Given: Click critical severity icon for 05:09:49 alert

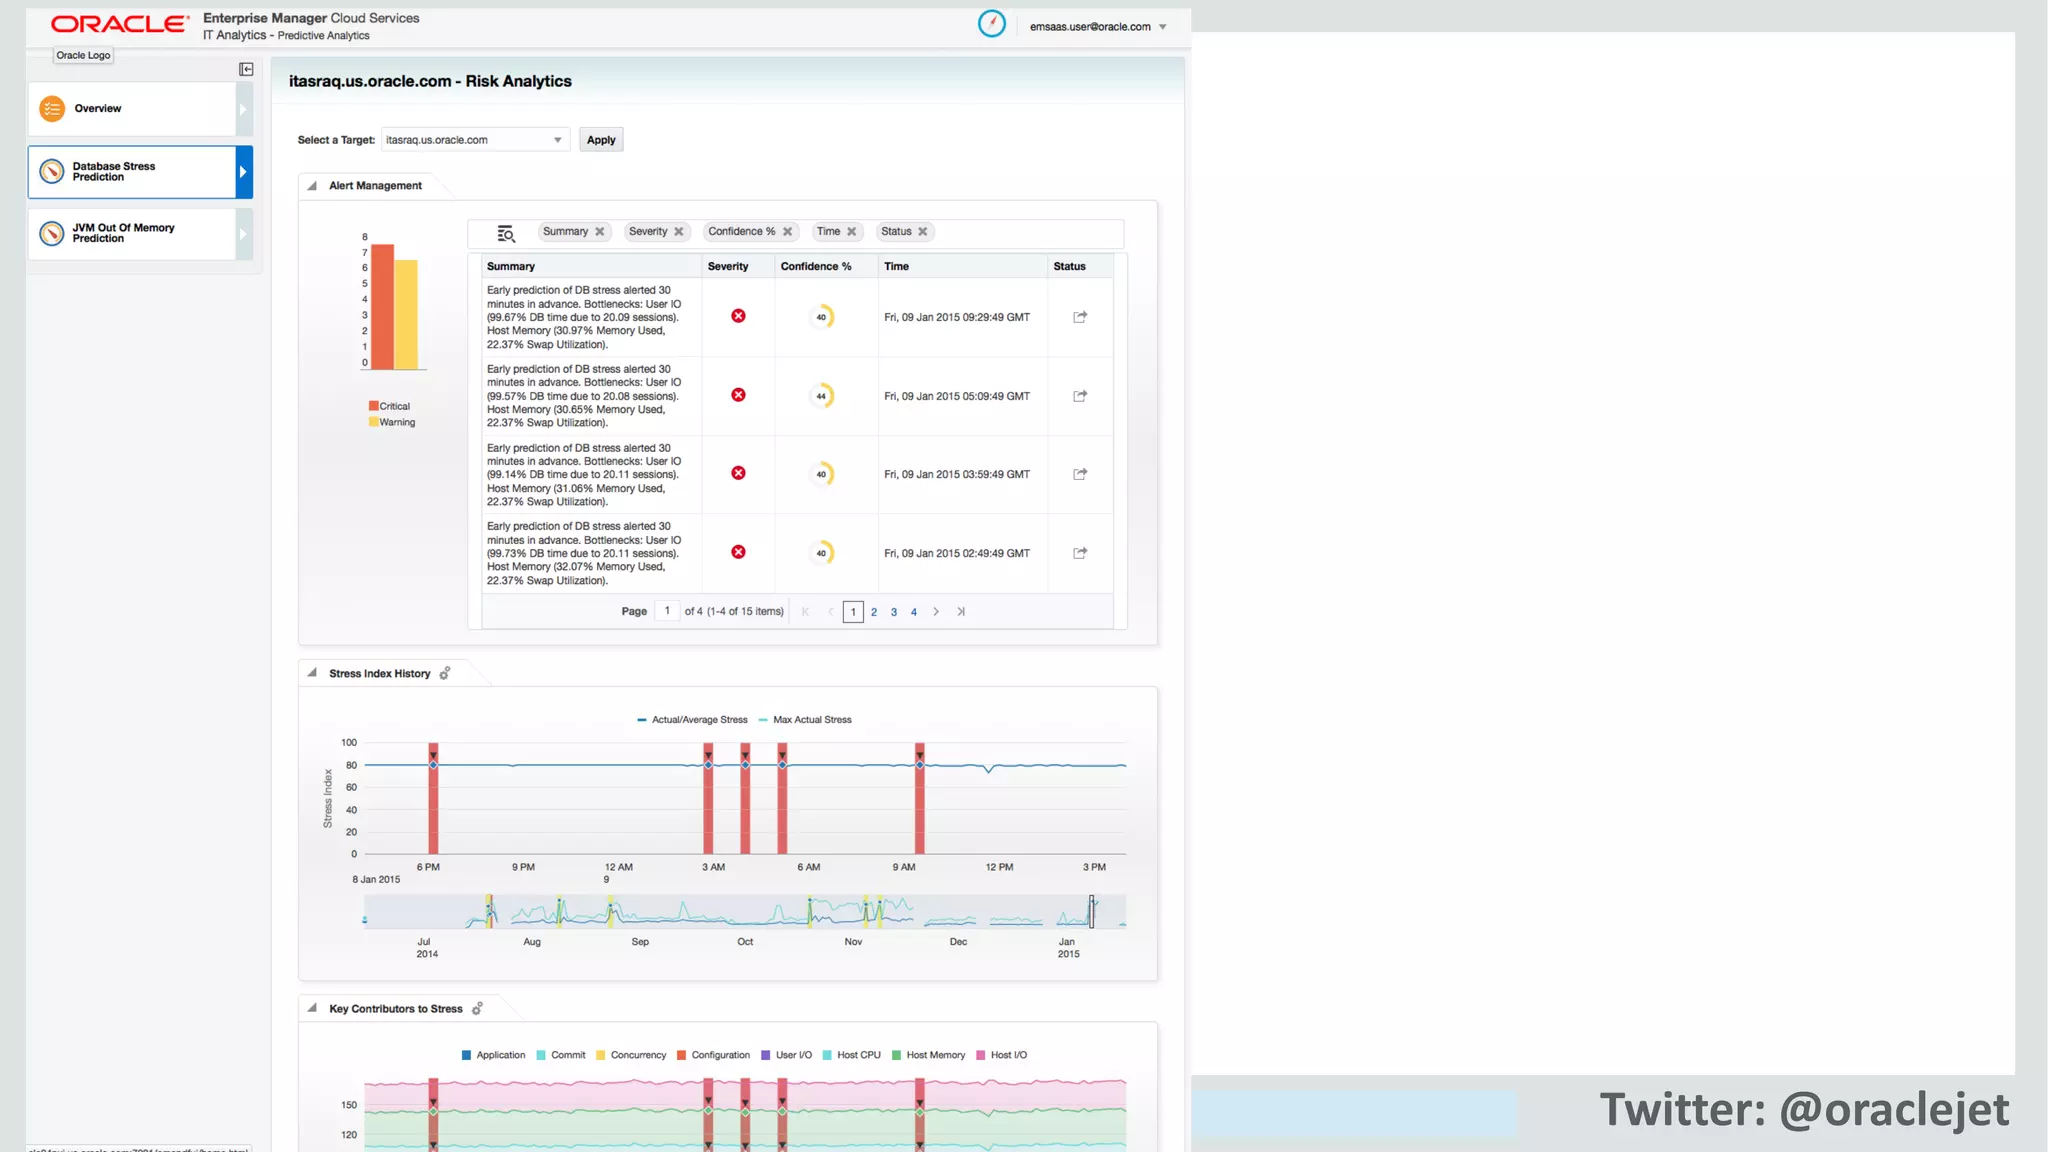Looking at the screenshot, I should (738, 395).
